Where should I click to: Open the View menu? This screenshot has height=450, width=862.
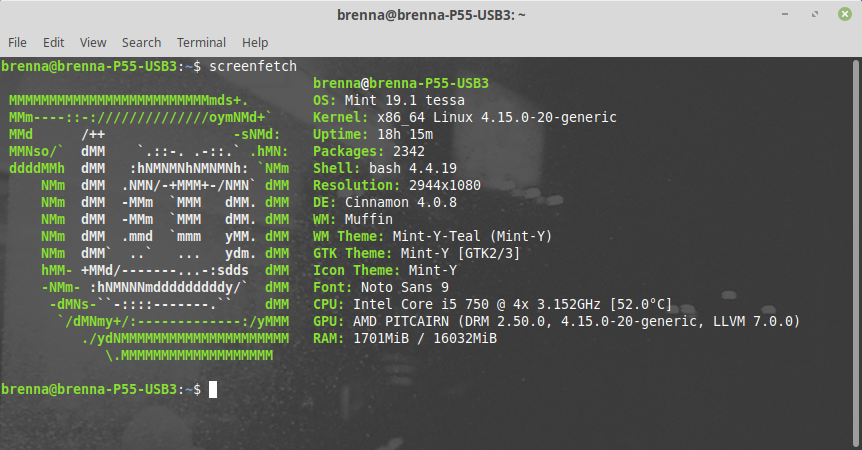93,43
